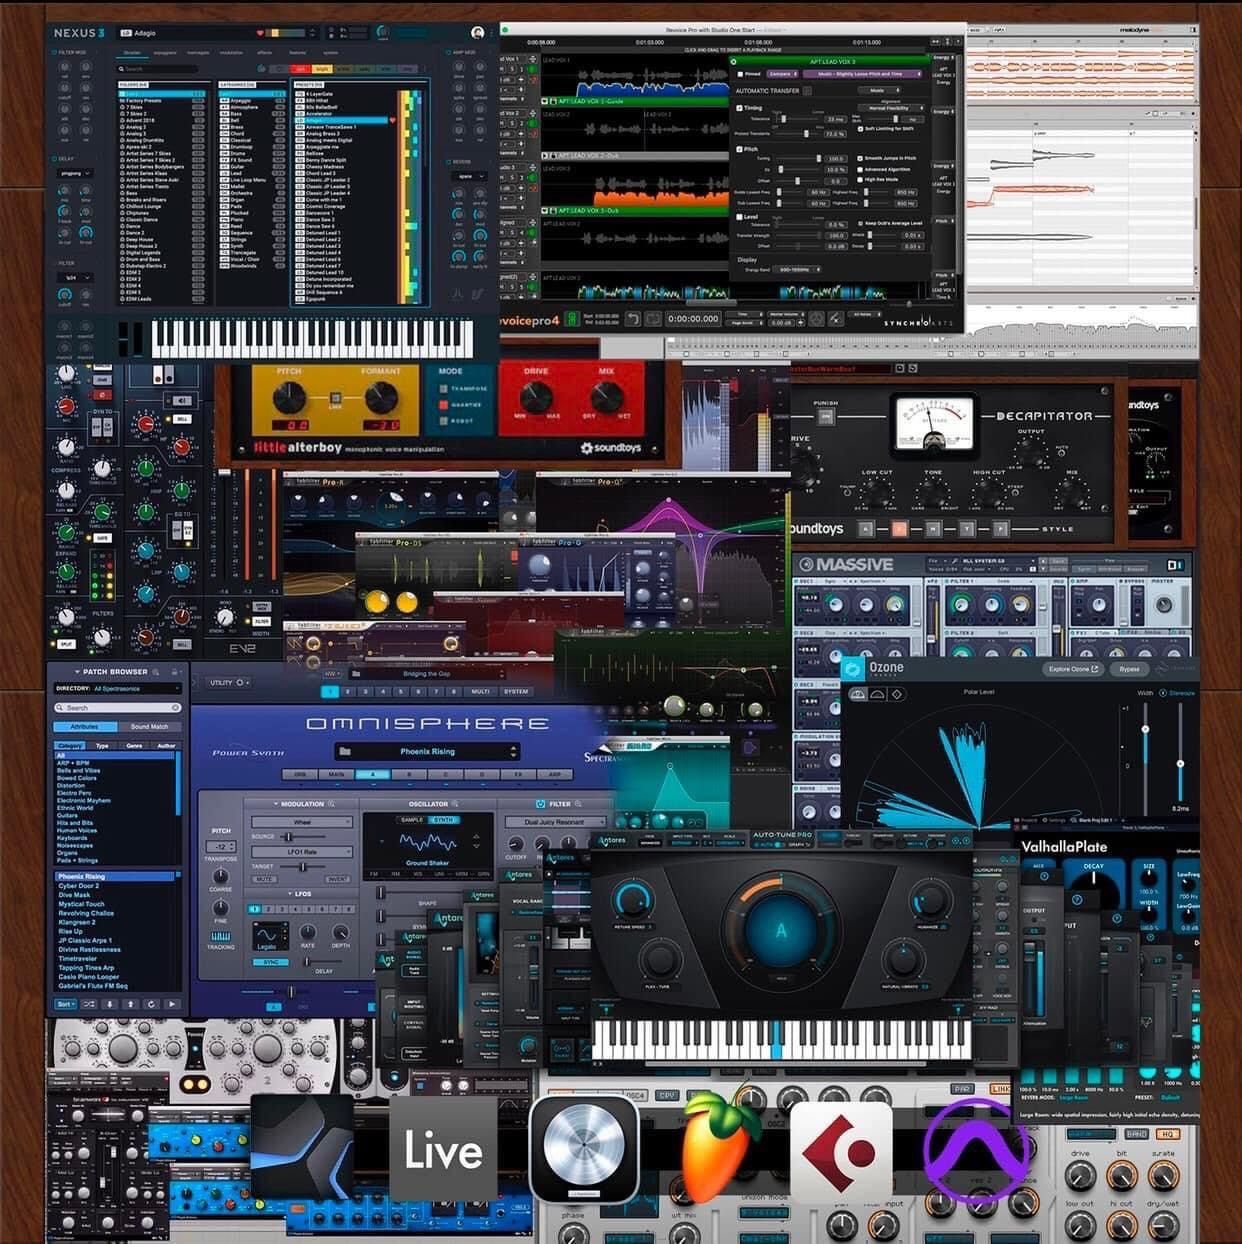Toggle the Pitch checkbox in Revoice APT panel

pos(741,149)
